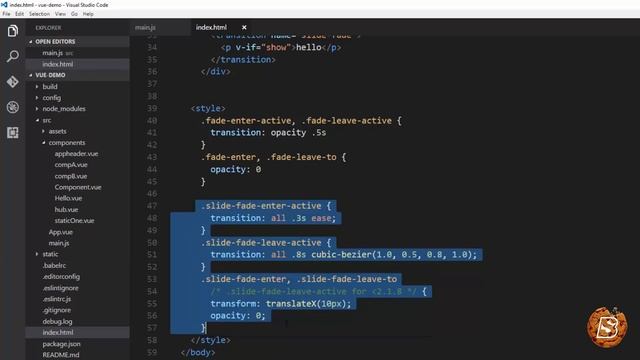Screen dimensions: 640x360
Task: Open .gitignore file
Action: pyautogui.click(x=57, y=310)
